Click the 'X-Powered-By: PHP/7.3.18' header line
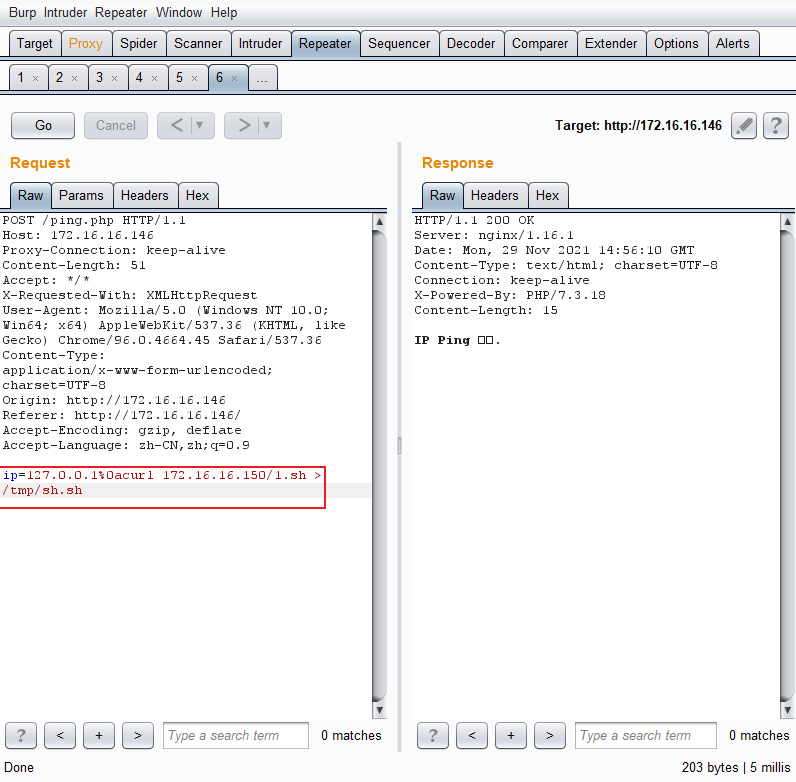Viewport: 796px width, 782px height. 510,295
